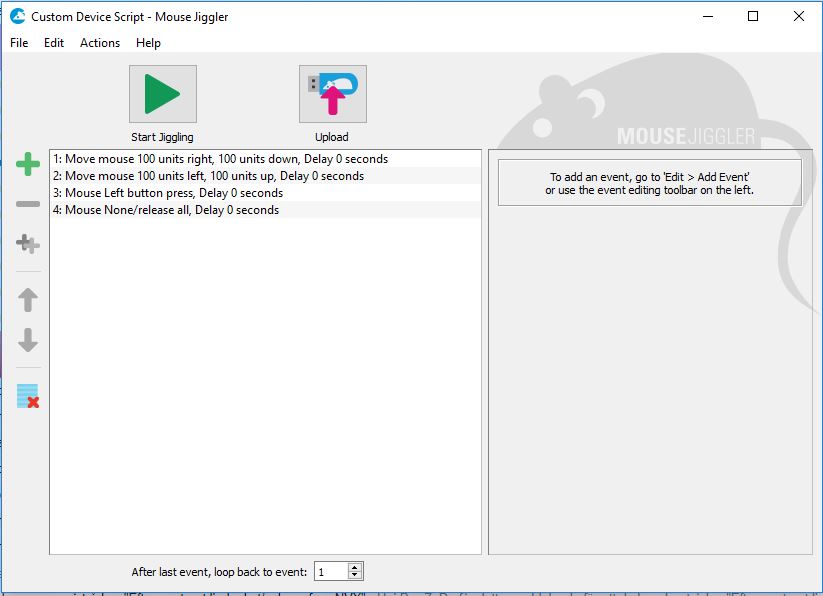Click the Mouse Jiggler app icon in title bar
The height and width of the screenshot is (596, 823).
(x=18, y=16)
